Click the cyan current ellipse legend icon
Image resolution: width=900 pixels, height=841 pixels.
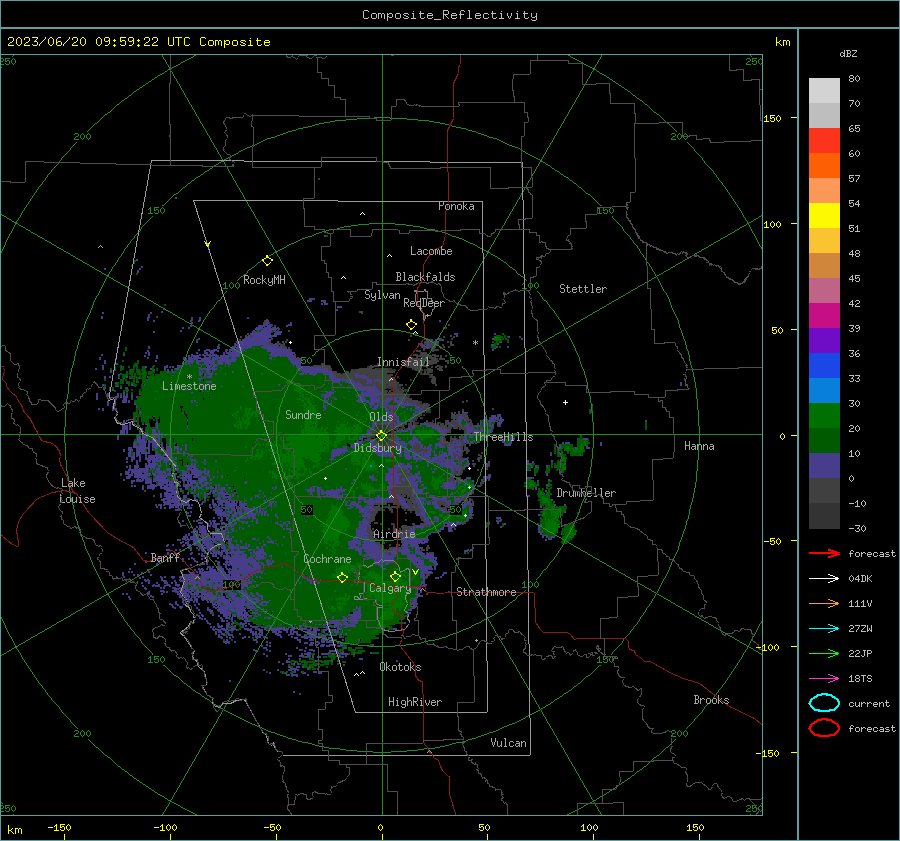[x=824, y=703]
